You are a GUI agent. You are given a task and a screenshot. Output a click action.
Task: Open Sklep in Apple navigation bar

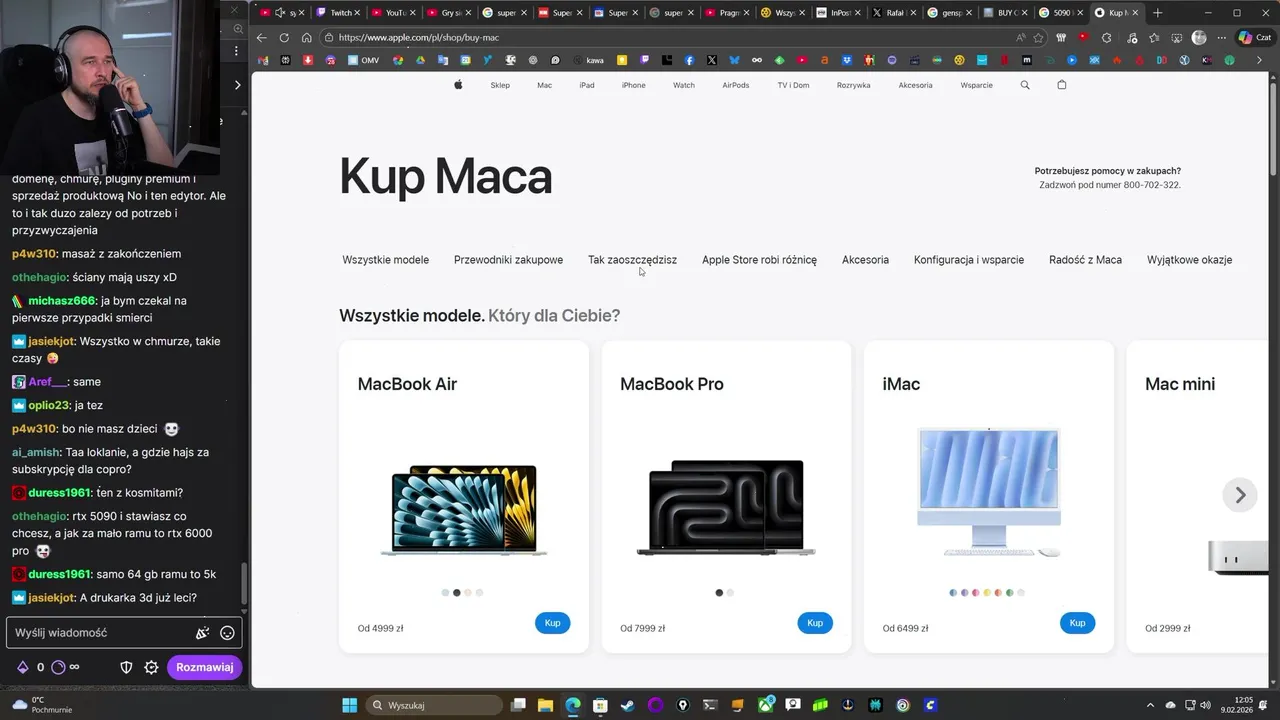500,85
